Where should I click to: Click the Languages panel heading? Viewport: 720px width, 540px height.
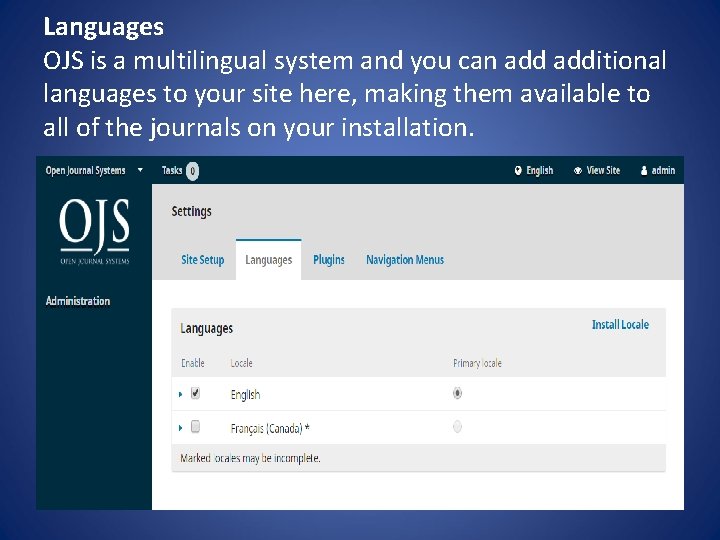coord(207,329)
